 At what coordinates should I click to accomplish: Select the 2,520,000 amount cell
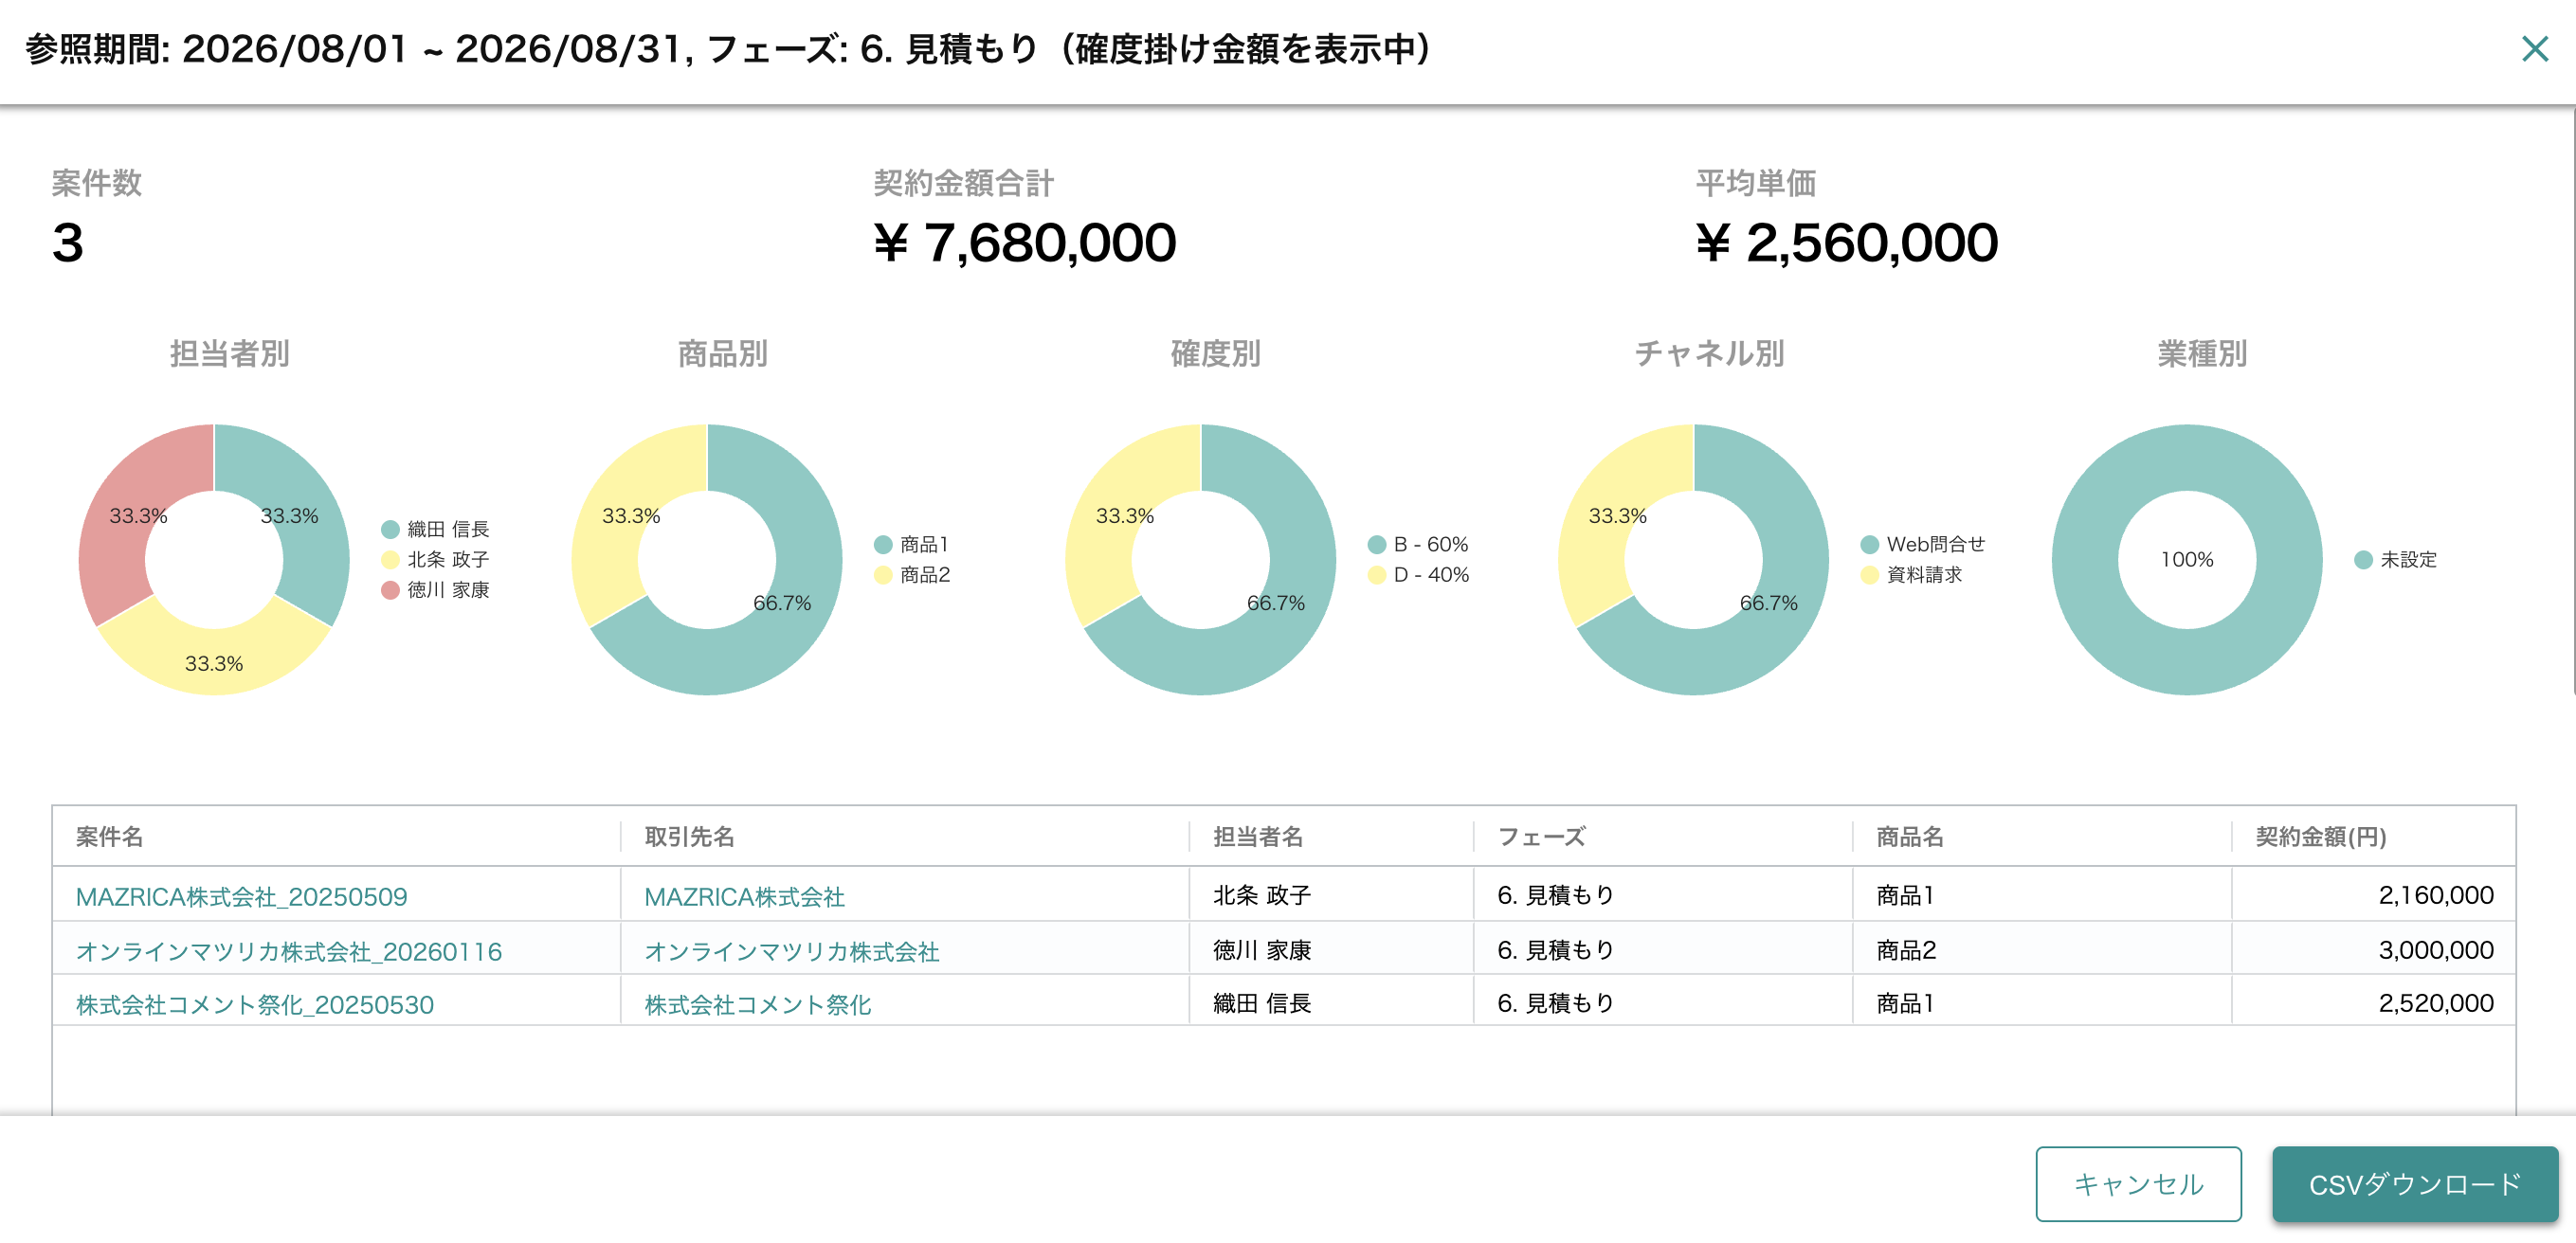pyautogui.click(x=2373, y=1002)
